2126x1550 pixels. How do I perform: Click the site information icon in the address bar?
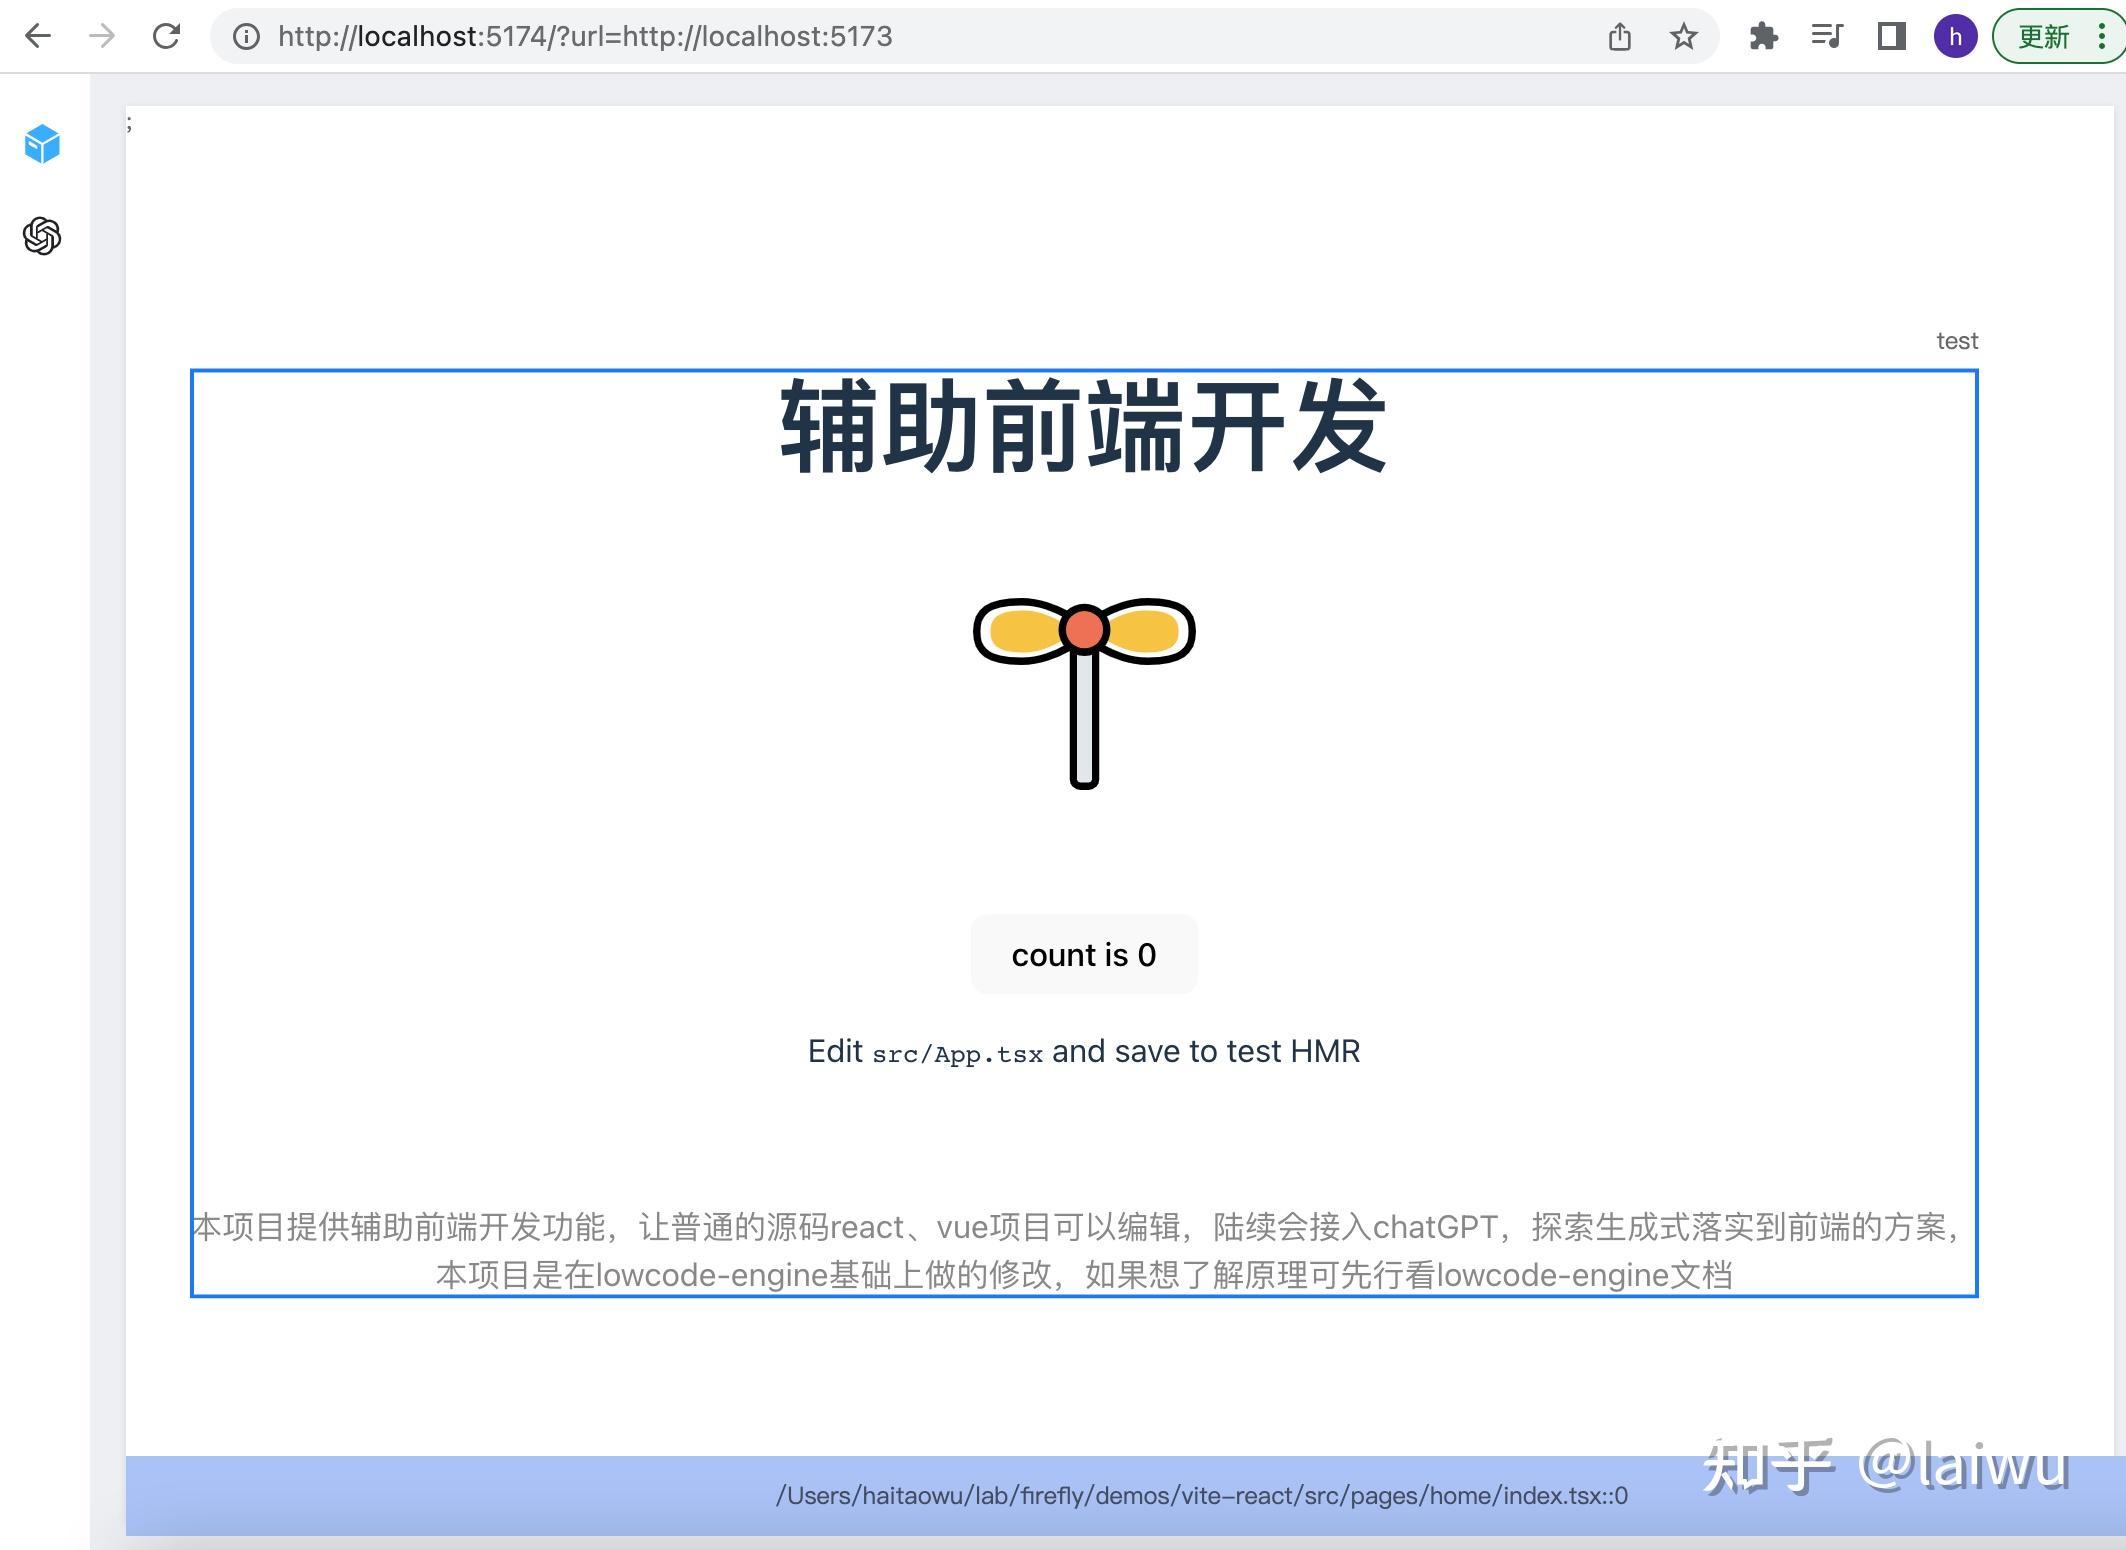(246, 37)
